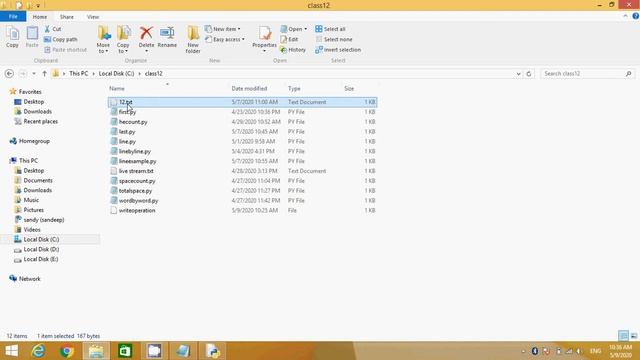Screen dimensions: 640x360
Task: Open the Windows Start button
Action: pyautogui.click(x=11, y=351)
